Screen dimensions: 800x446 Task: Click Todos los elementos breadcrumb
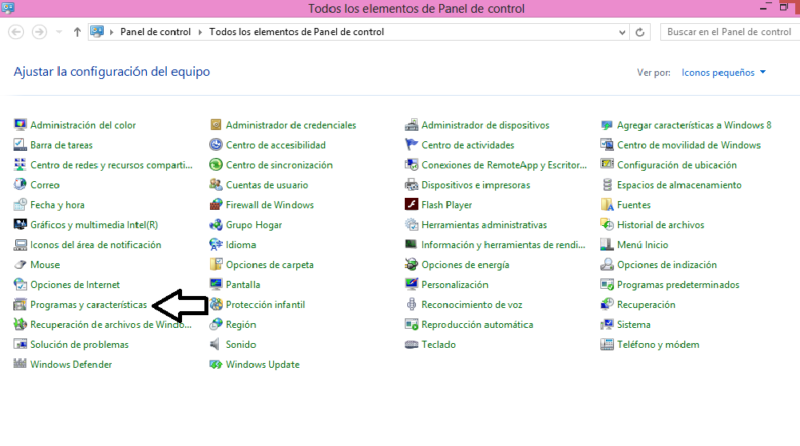(296, 32)
